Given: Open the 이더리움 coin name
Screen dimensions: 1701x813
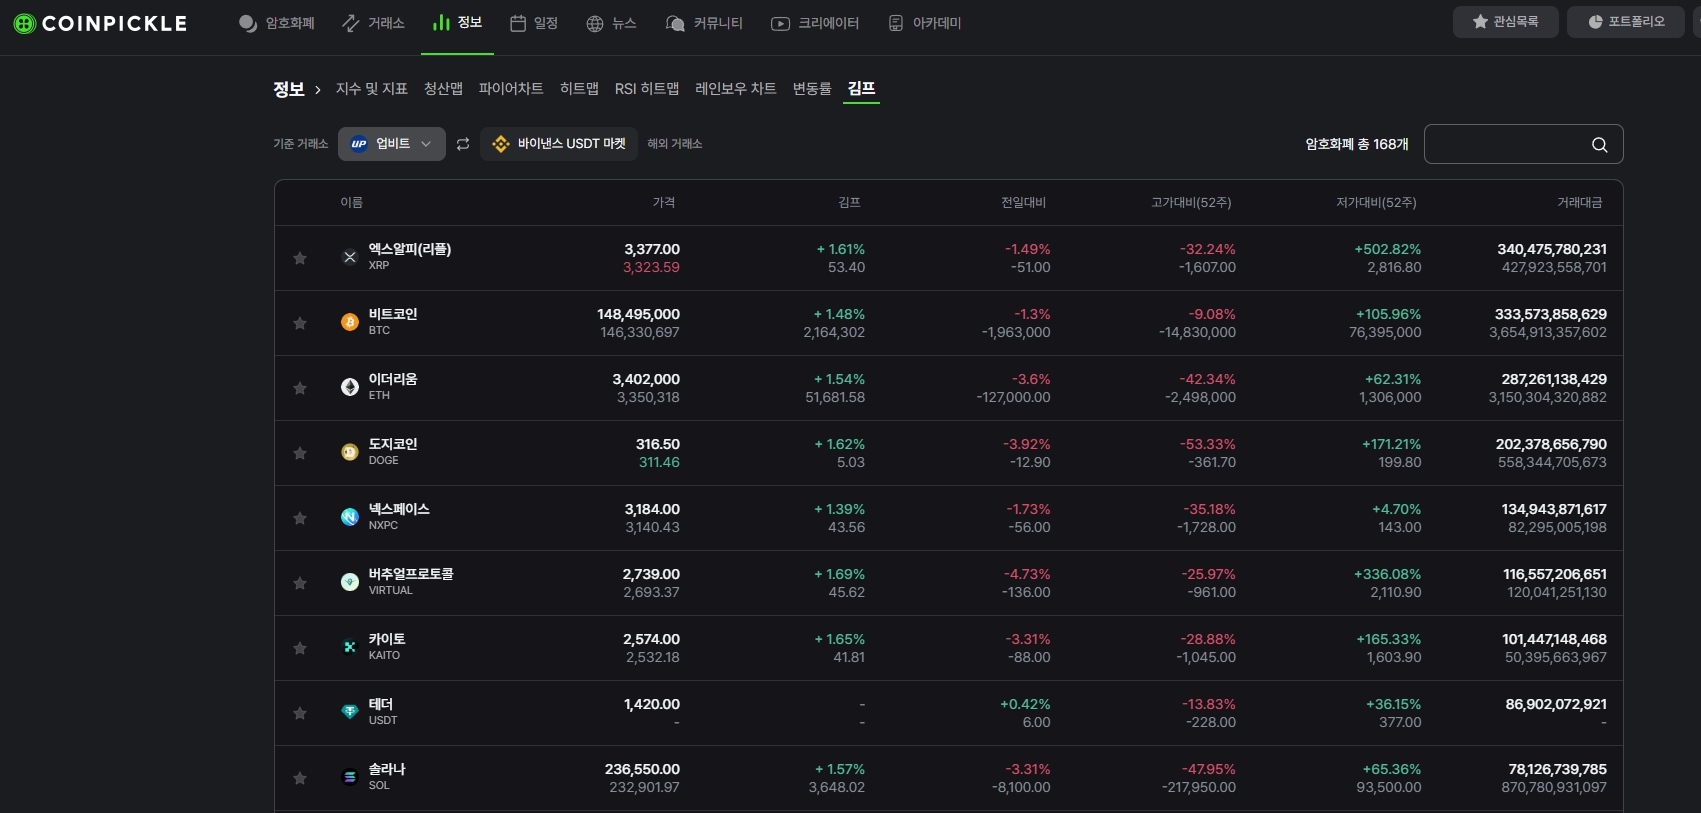Looking at the screenshot, I should pos(393,379).
